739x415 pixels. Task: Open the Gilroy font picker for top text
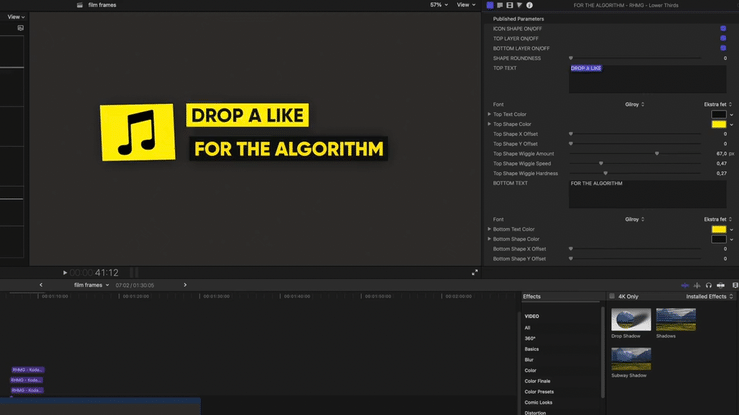(634, 104)
